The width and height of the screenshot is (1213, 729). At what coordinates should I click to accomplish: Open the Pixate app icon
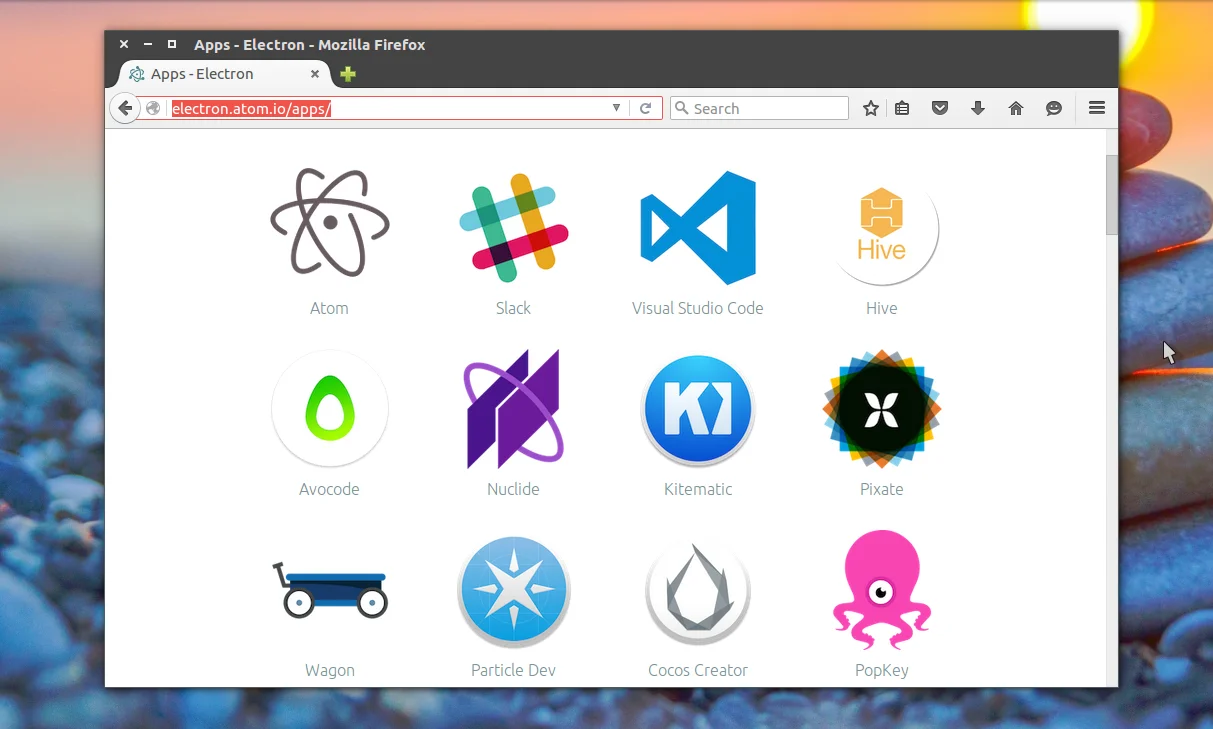point(881,408)
